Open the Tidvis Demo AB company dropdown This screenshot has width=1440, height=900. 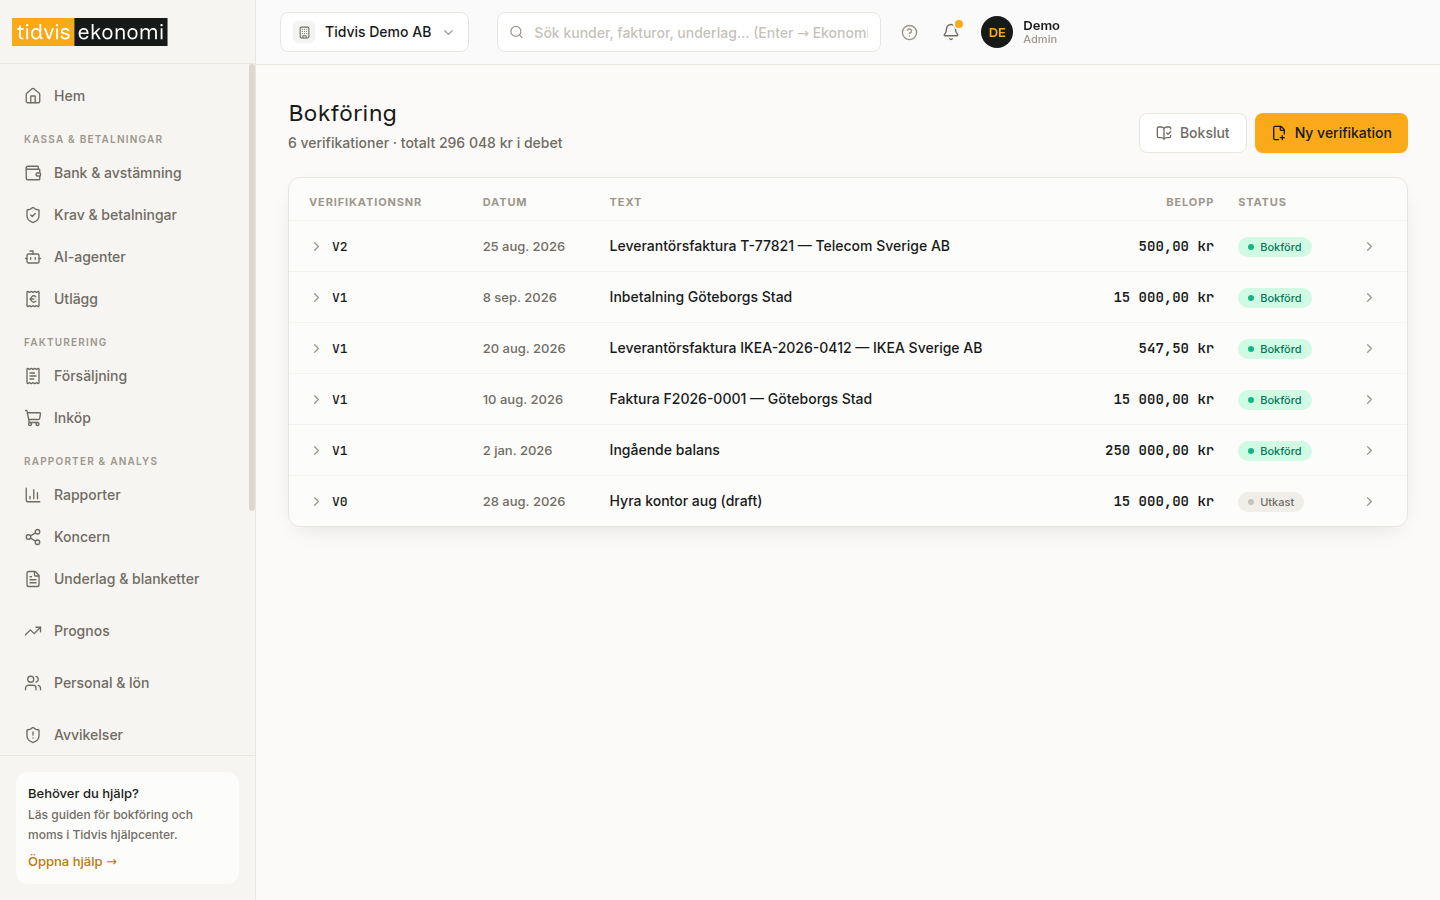(x=374, y=32)
